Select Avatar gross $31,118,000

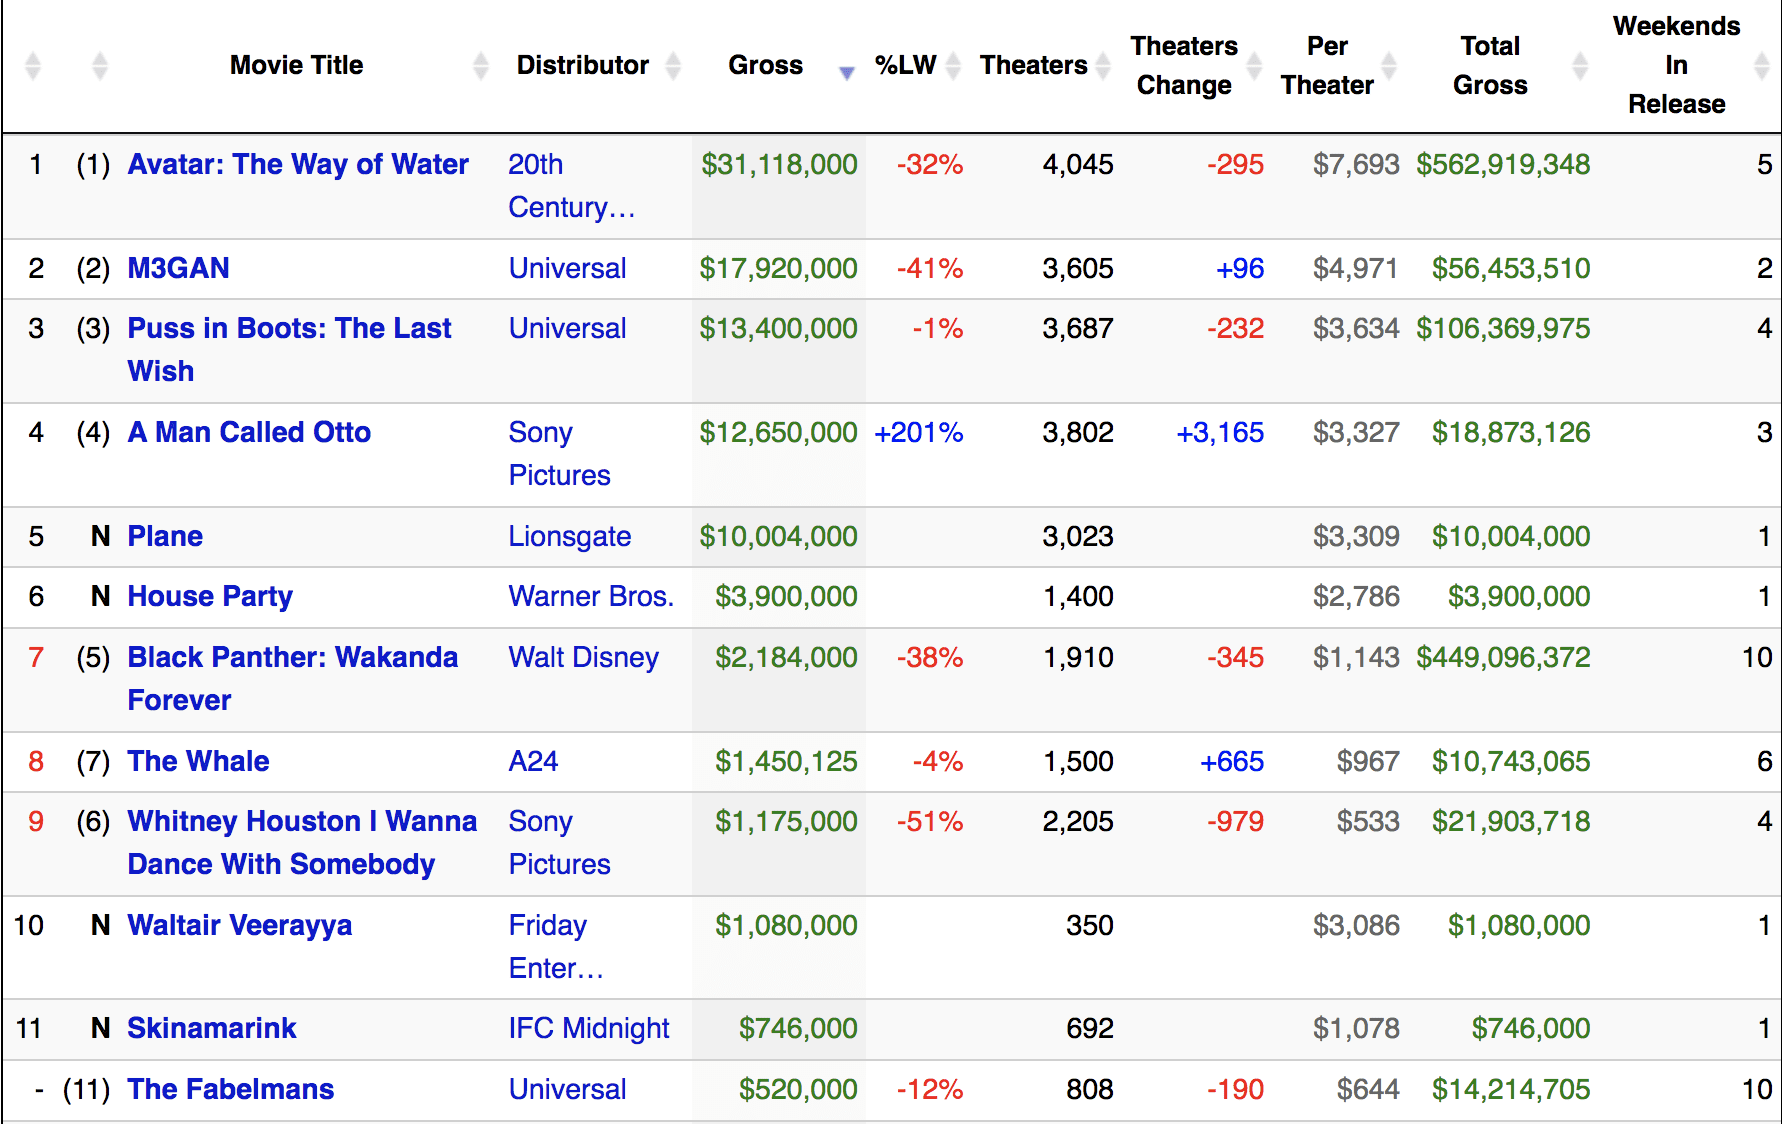(779, 164)
